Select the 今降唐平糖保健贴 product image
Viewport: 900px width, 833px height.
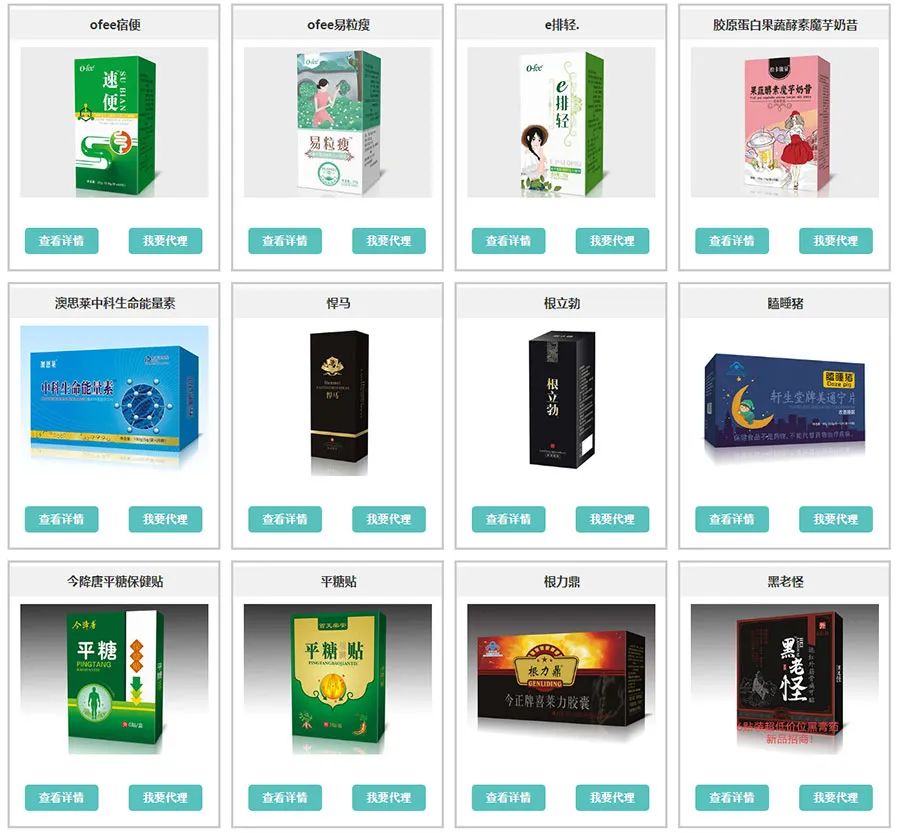(114, 679)
